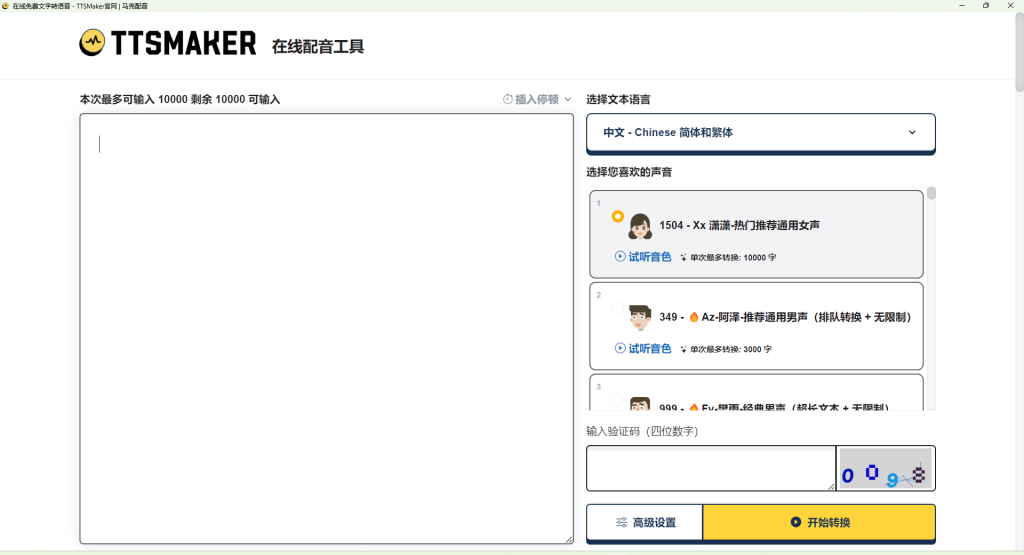Click the TTSMAKER wordmark text
This screenshot has width=1024, height=555.
(184, 43)
